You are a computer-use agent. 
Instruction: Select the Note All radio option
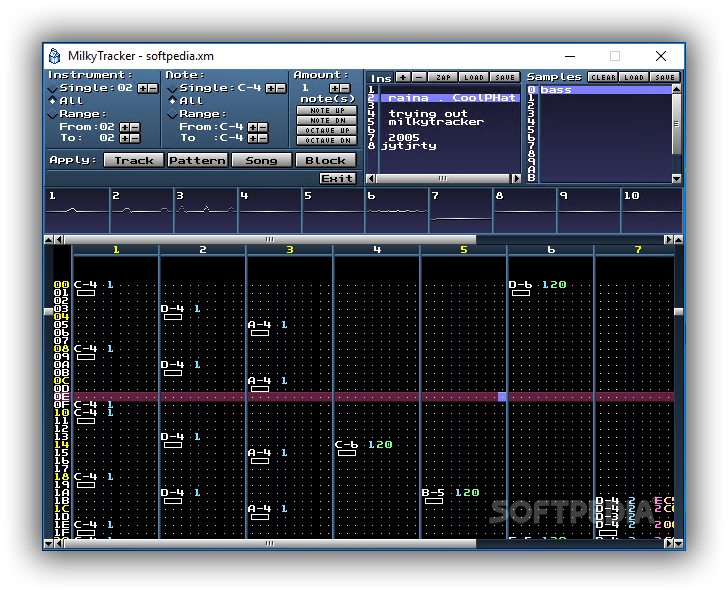[172, 101]
